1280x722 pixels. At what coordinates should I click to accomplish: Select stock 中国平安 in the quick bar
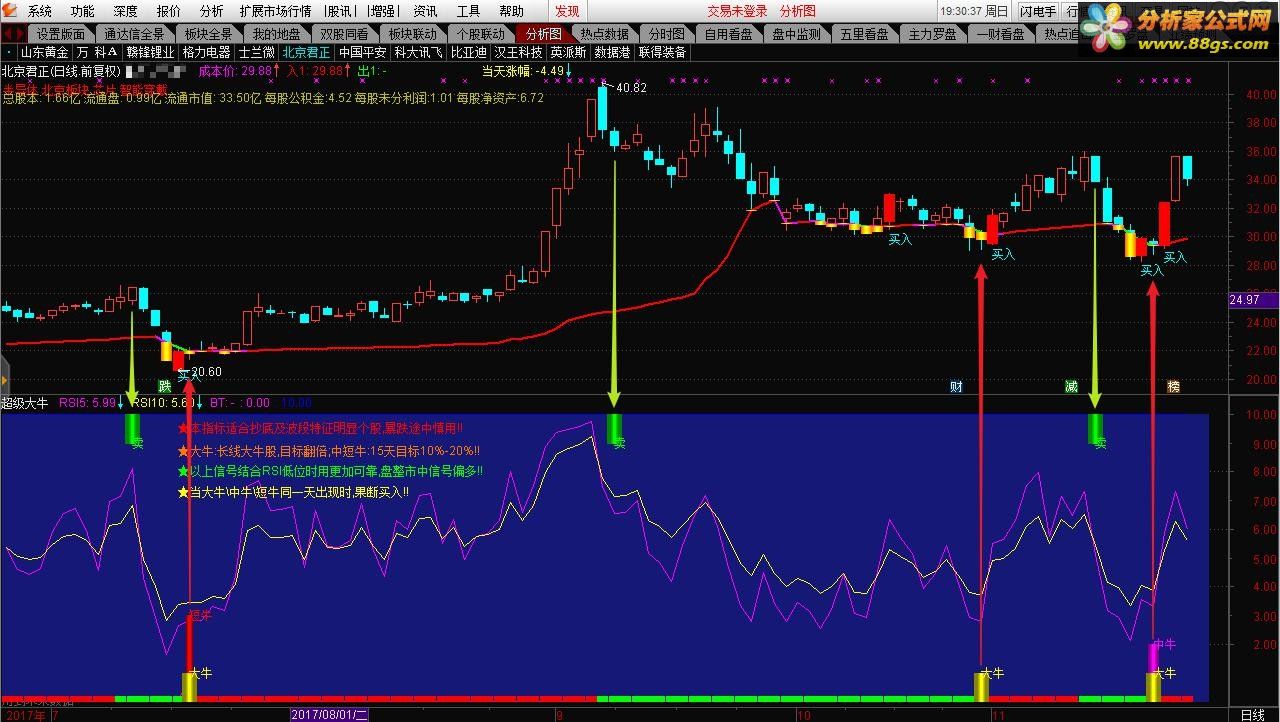click(362, 52)
